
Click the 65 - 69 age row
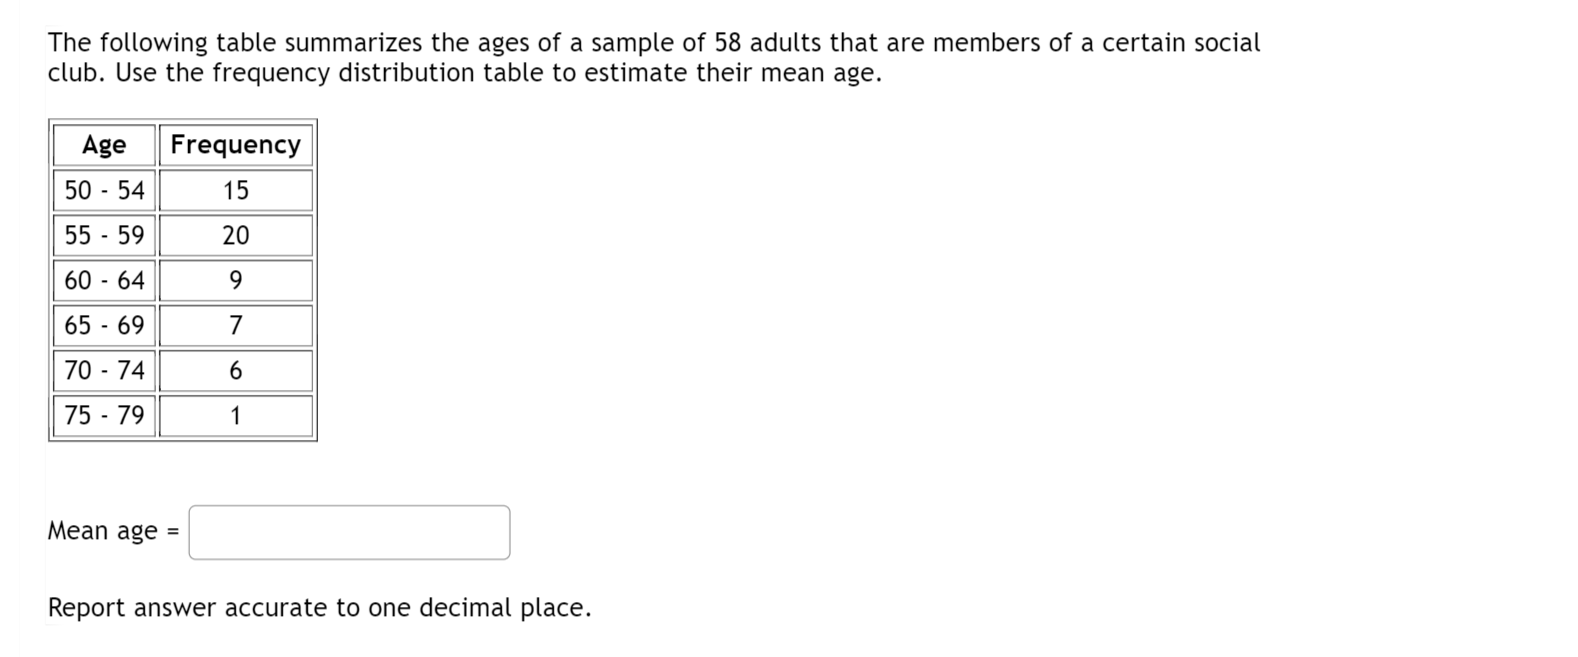pyautogui.click(x=103, y=325)
